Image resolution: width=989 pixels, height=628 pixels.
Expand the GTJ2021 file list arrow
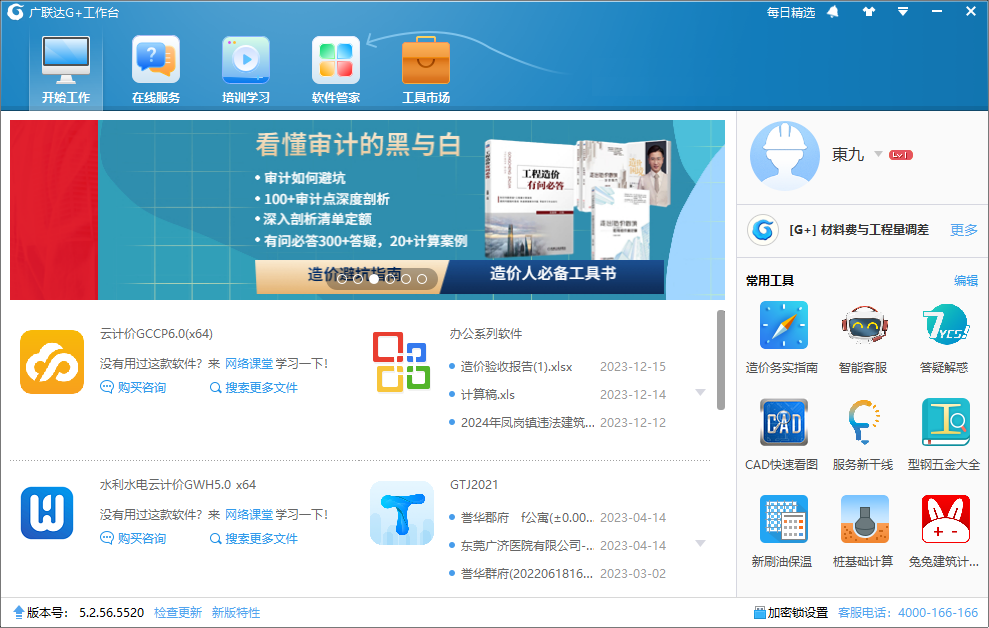[700, 544]
